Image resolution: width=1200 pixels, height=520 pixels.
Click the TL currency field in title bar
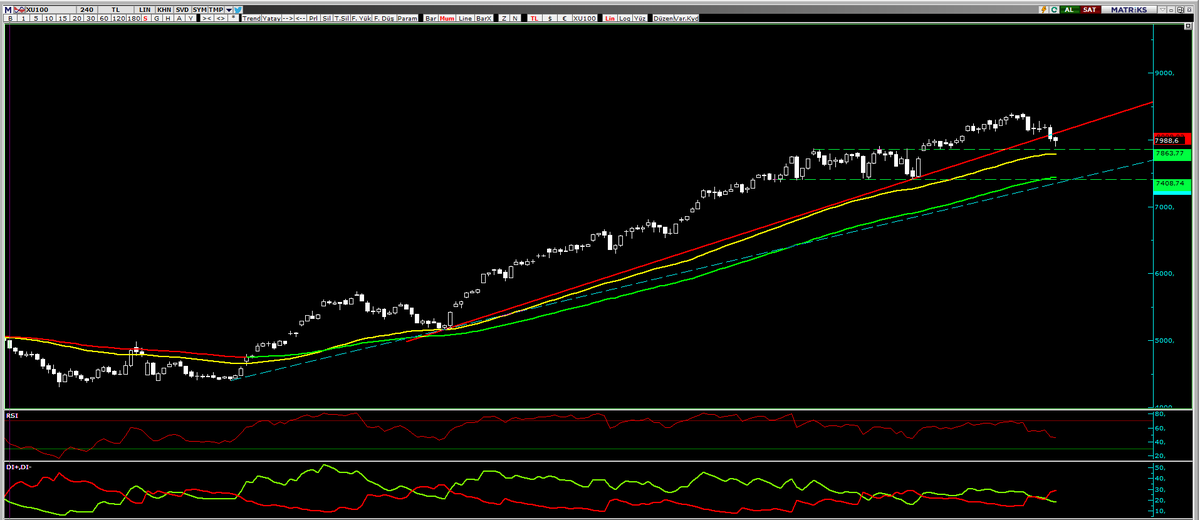pyautogui.click(x=116, y=9)
